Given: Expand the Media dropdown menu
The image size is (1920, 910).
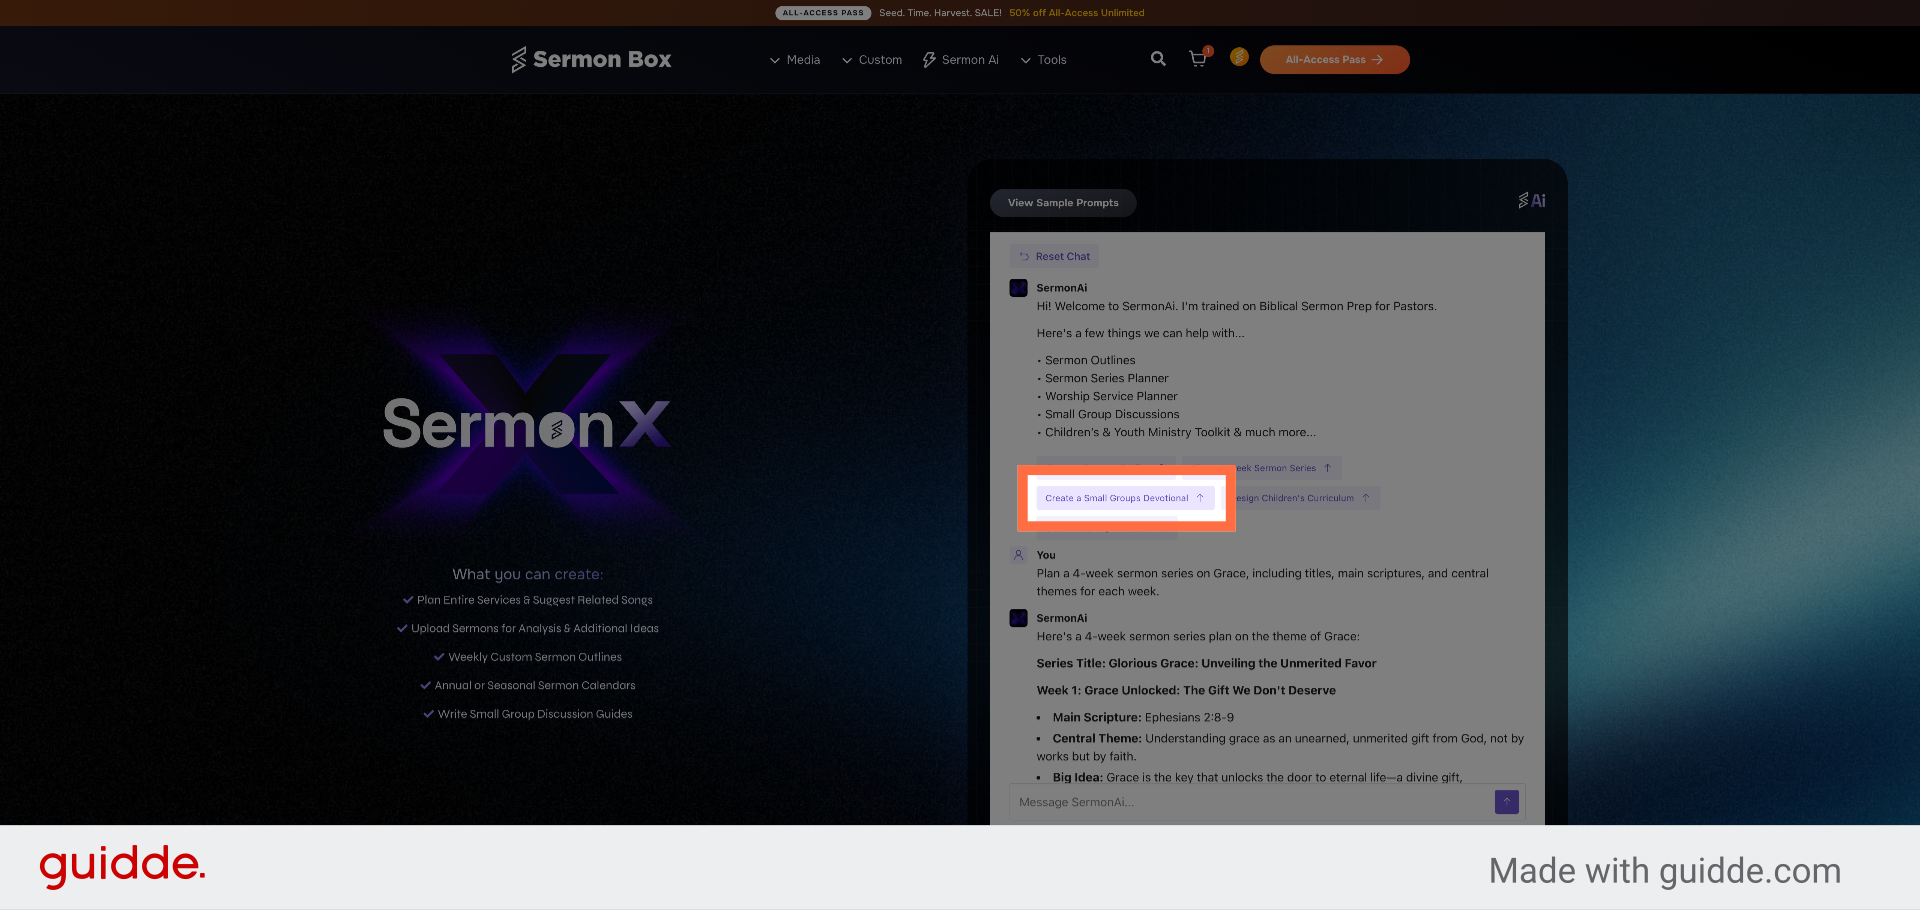Looking at the screenshot, I should point(795,60).
